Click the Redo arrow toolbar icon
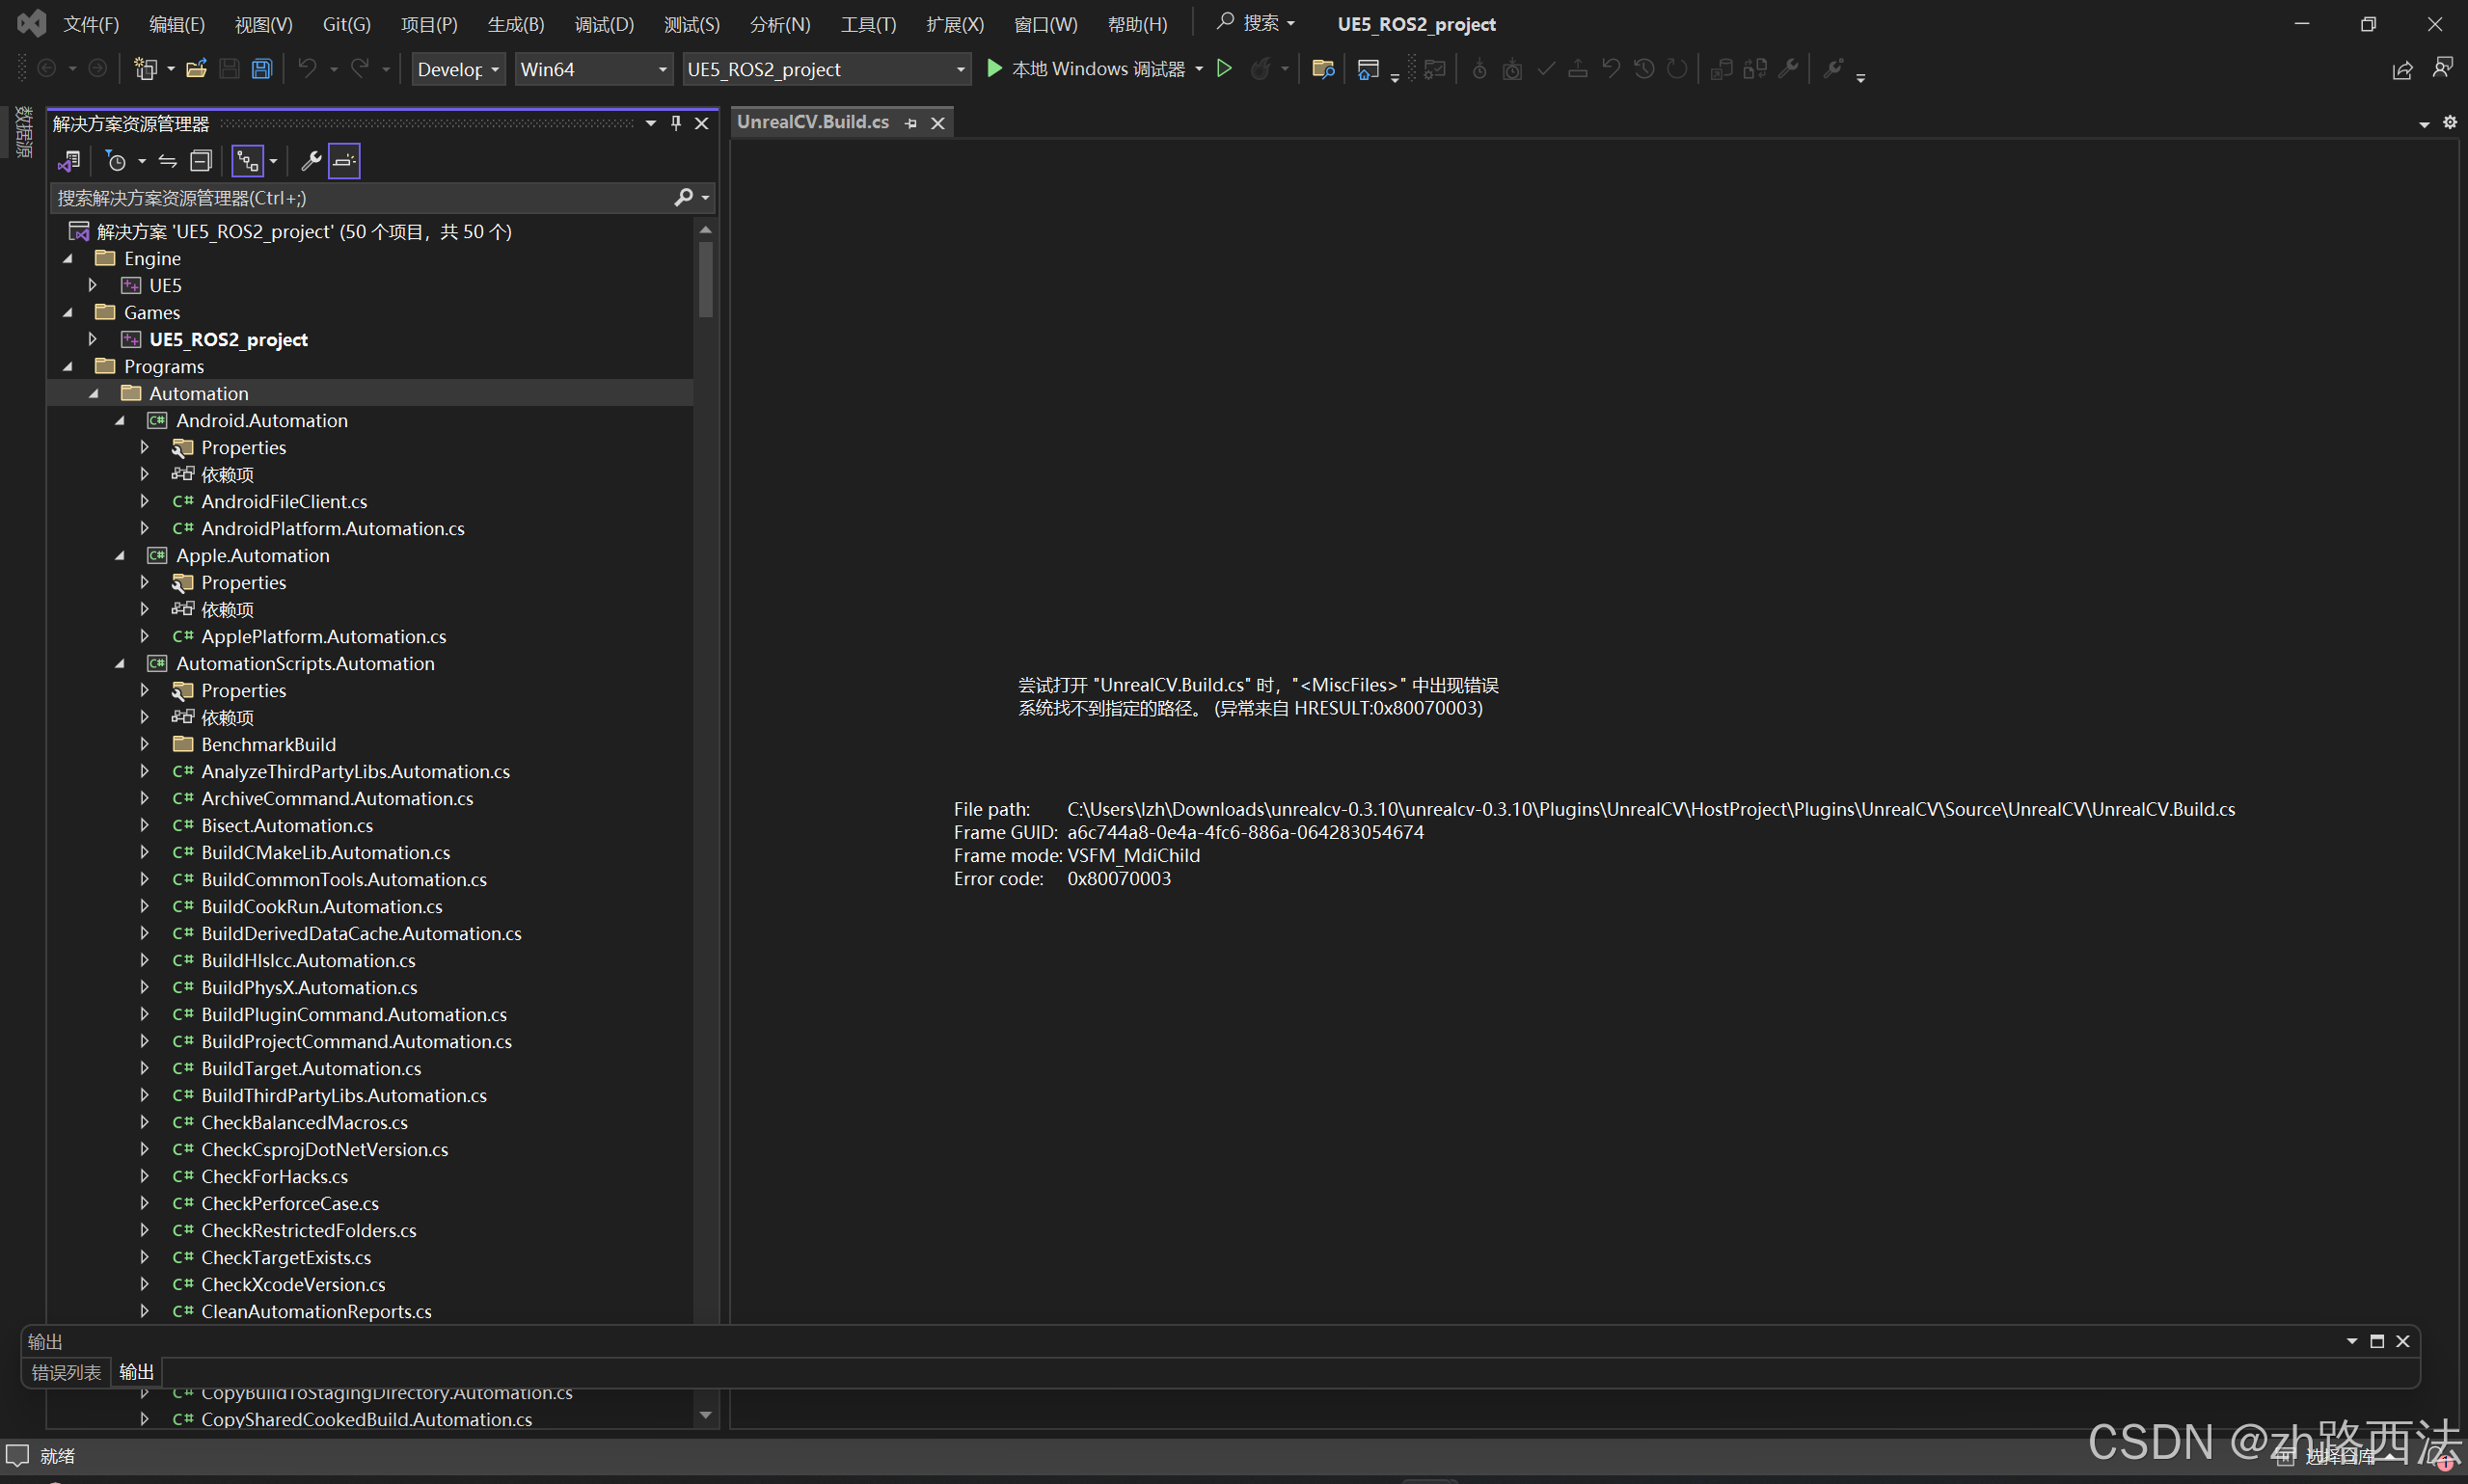The image size is (2468, 1484). point(360,69)
